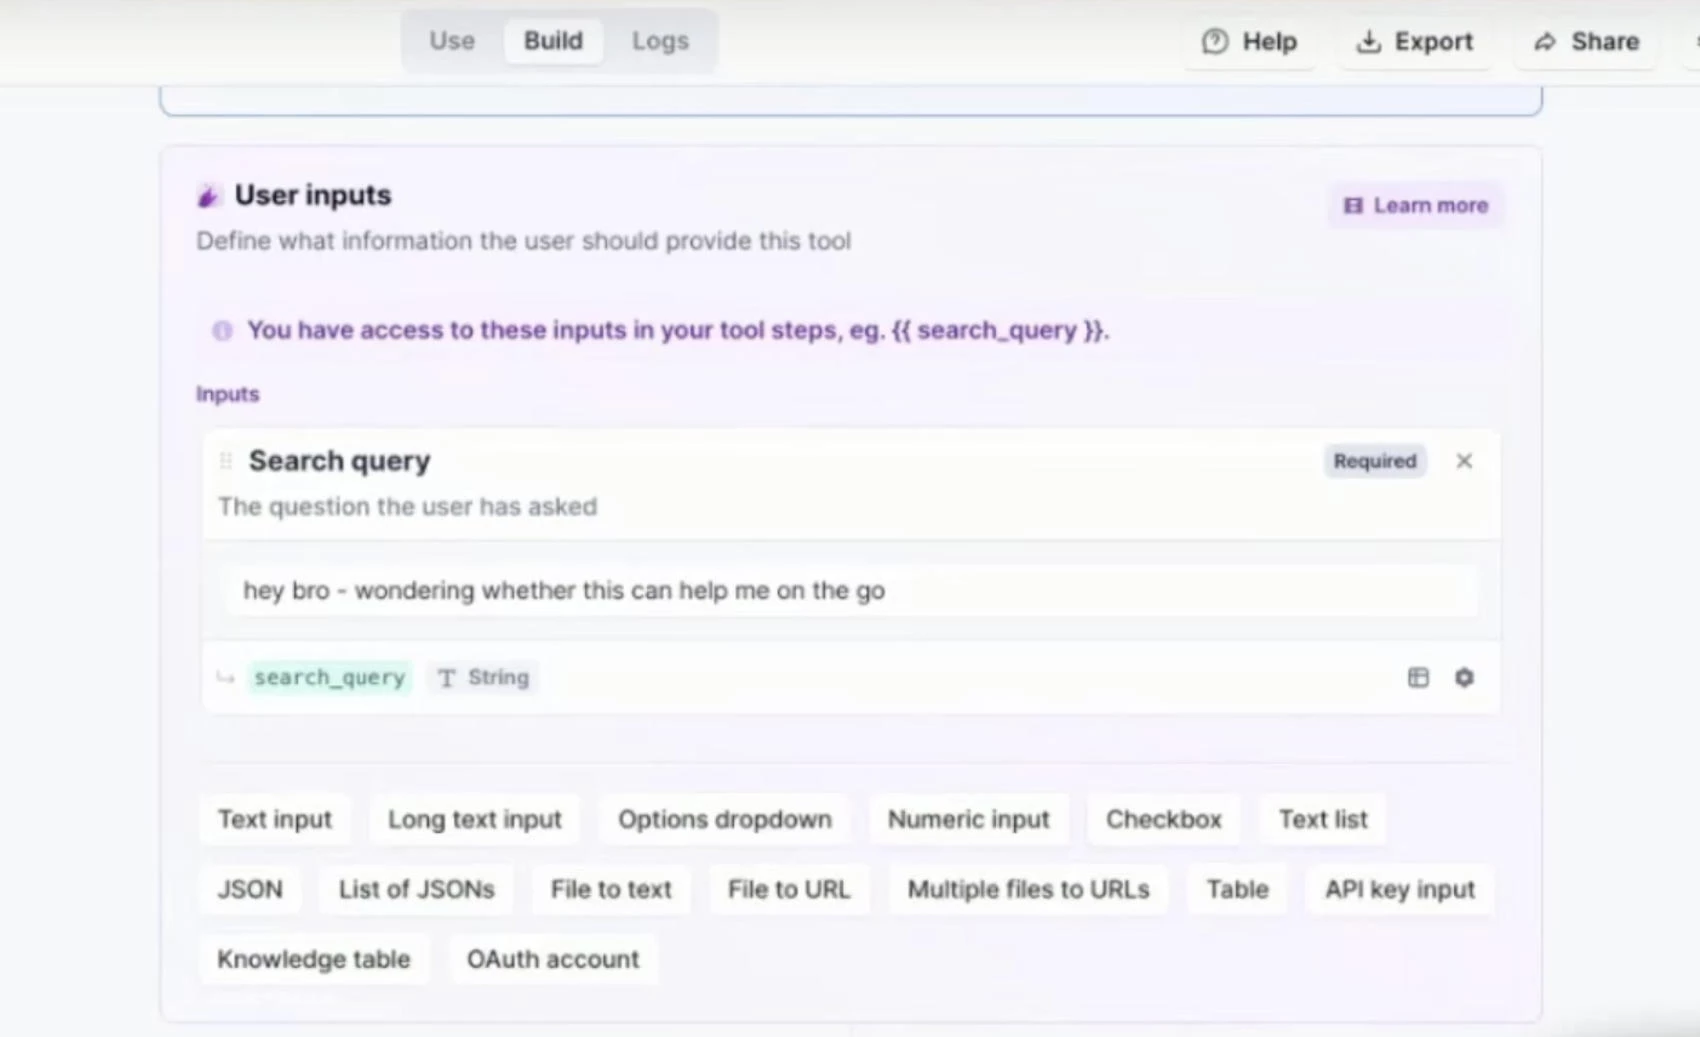
Task: Click the User inputs header icon
Action: click(x=208, y=196)
